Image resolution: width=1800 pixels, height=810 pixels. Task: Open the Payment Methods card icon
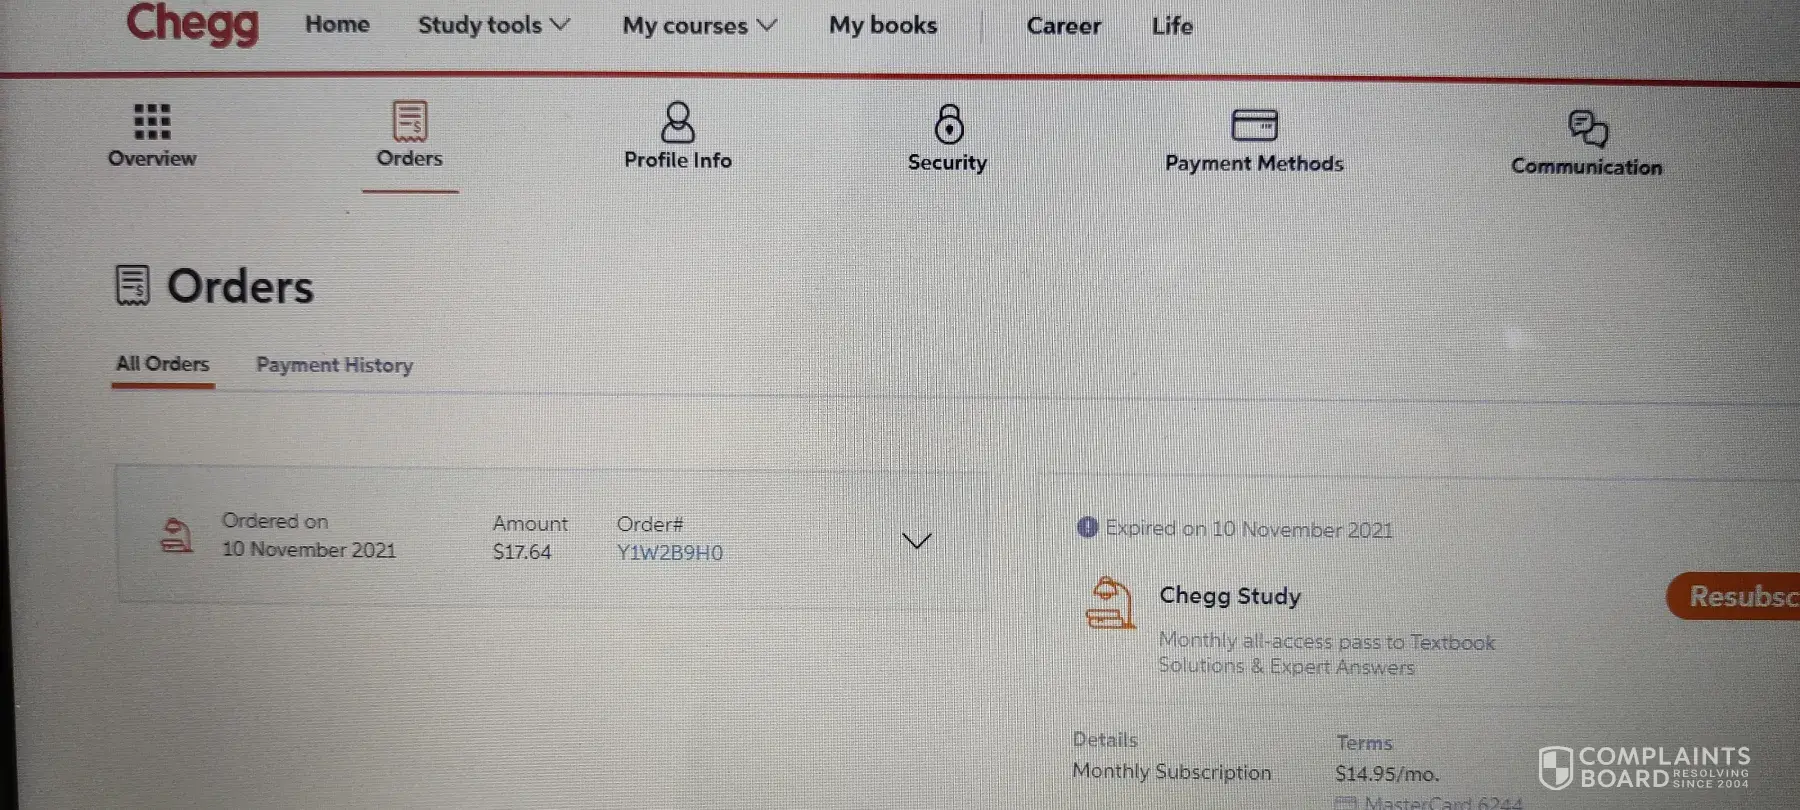[1254, 125]
